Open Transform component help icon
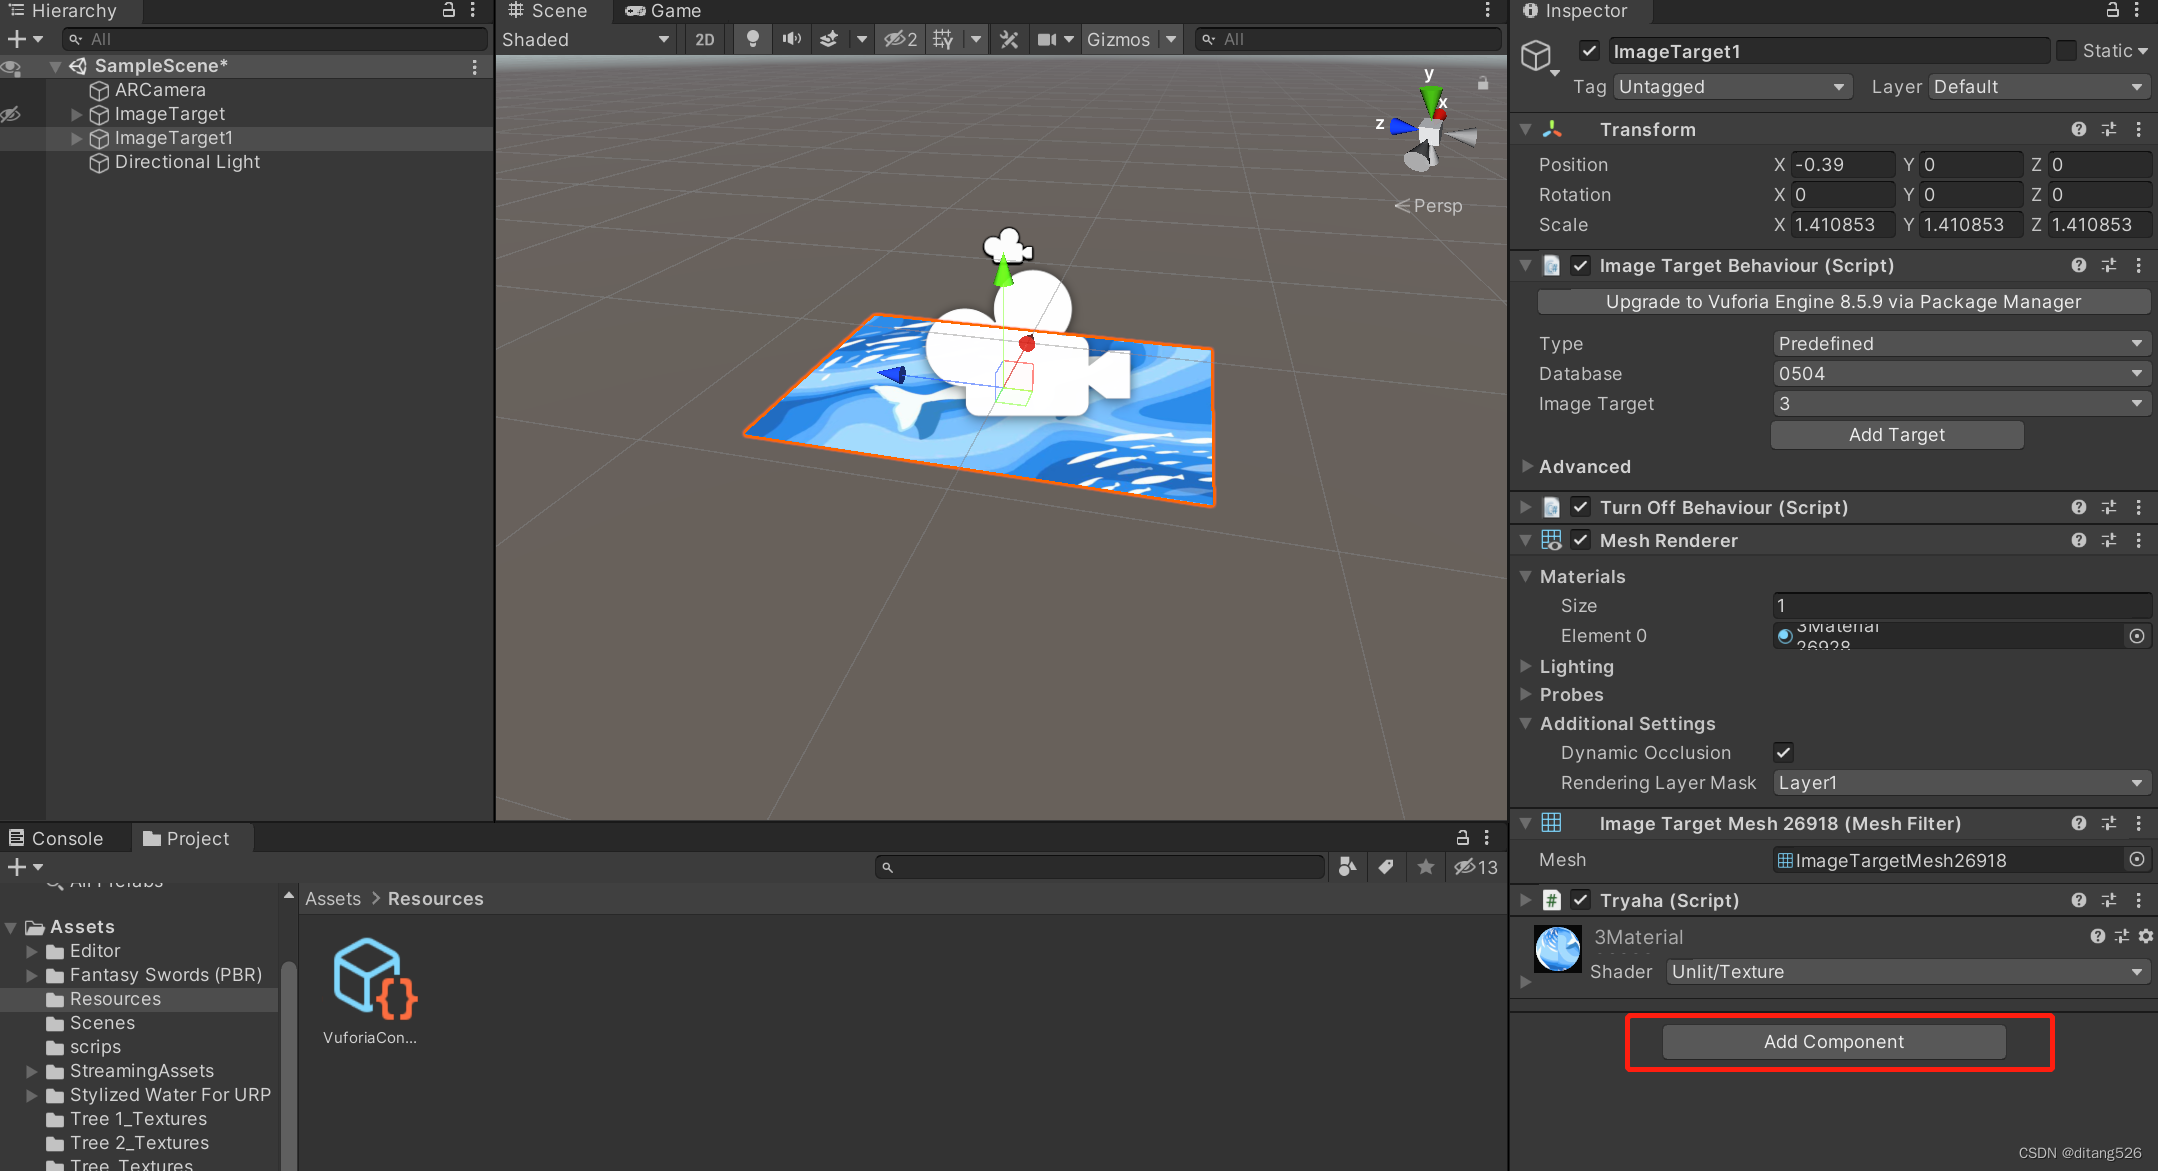The width and height of the screenshot is (2158, 1171). coord(2079,129)
